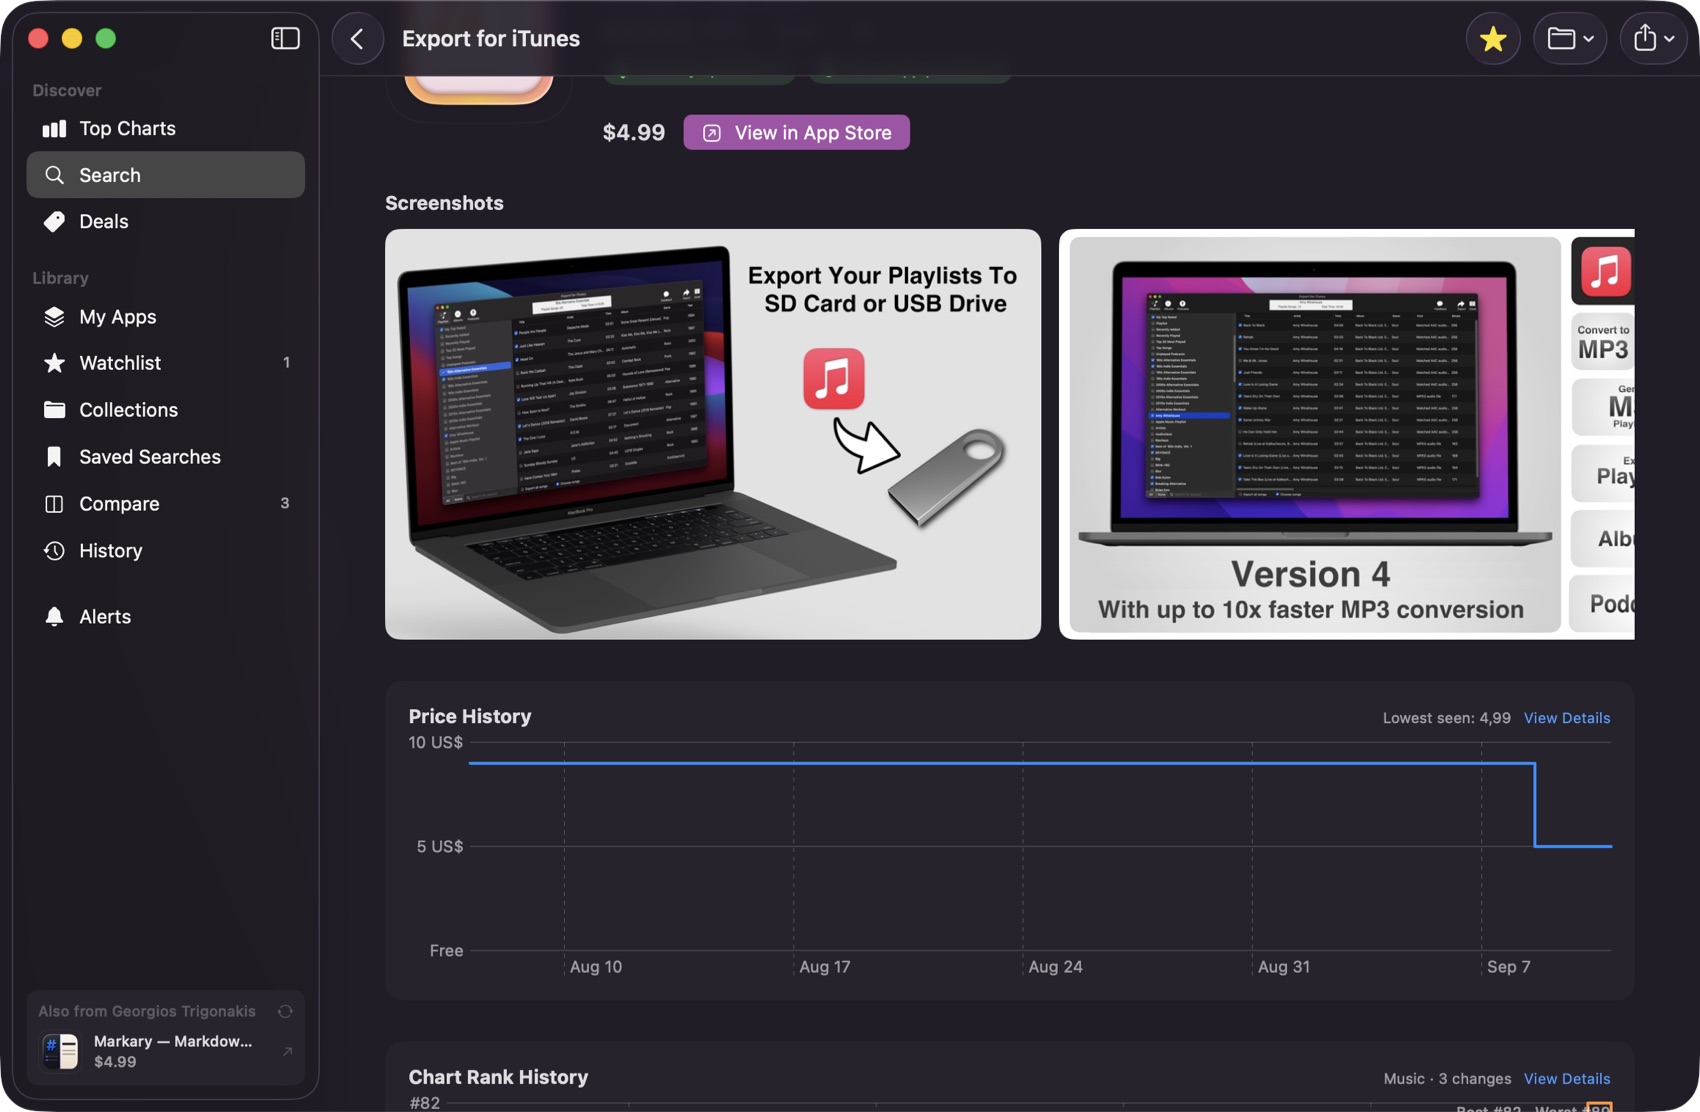
Task: Toggle the watchlist star for this app
Action: pos(1493,38)
